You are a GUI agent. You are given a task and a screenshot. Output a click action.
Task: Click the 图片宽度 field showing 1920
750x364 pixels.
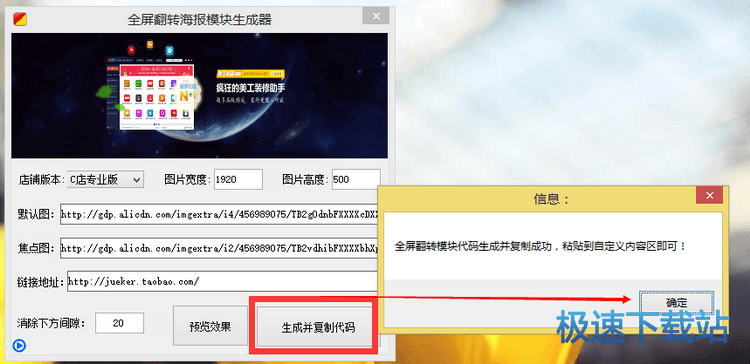(238, 179)
